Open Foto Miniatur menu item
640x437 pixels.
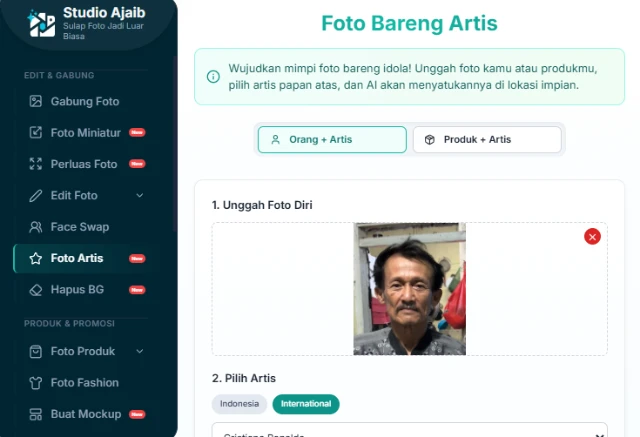pyautogui.click(x=82, y=133)
